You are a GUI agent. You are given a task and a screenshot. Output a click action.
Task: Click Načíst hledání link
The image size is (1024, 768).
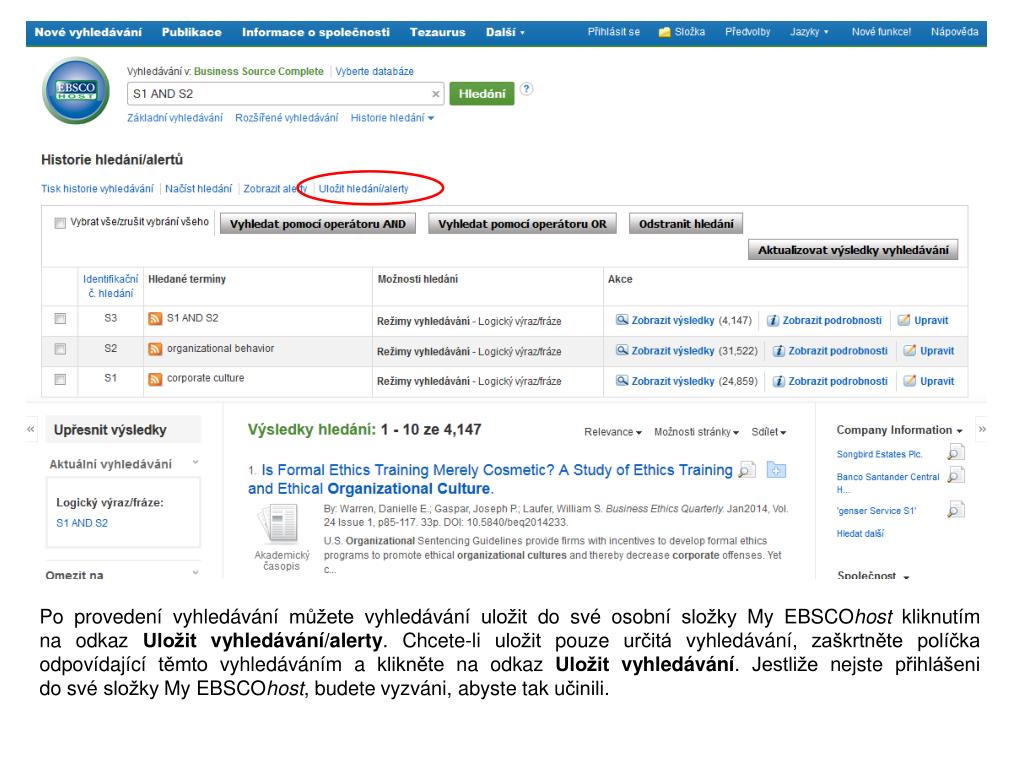pyautogui.click(x=199, y=189)
